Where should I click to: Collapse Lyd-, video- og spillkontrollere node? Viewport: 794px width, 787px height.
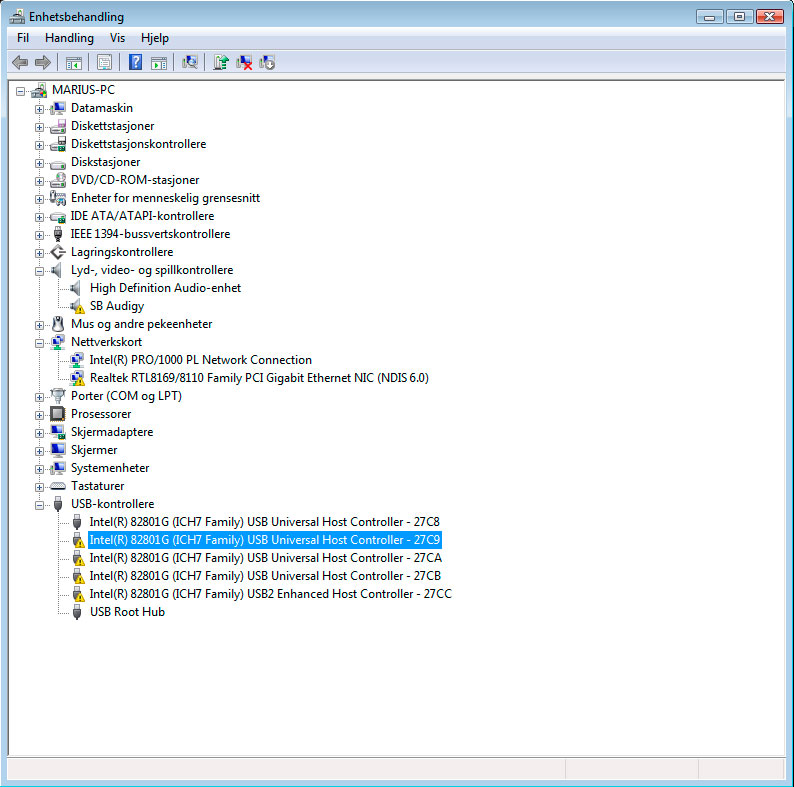[x=39, y=271]
